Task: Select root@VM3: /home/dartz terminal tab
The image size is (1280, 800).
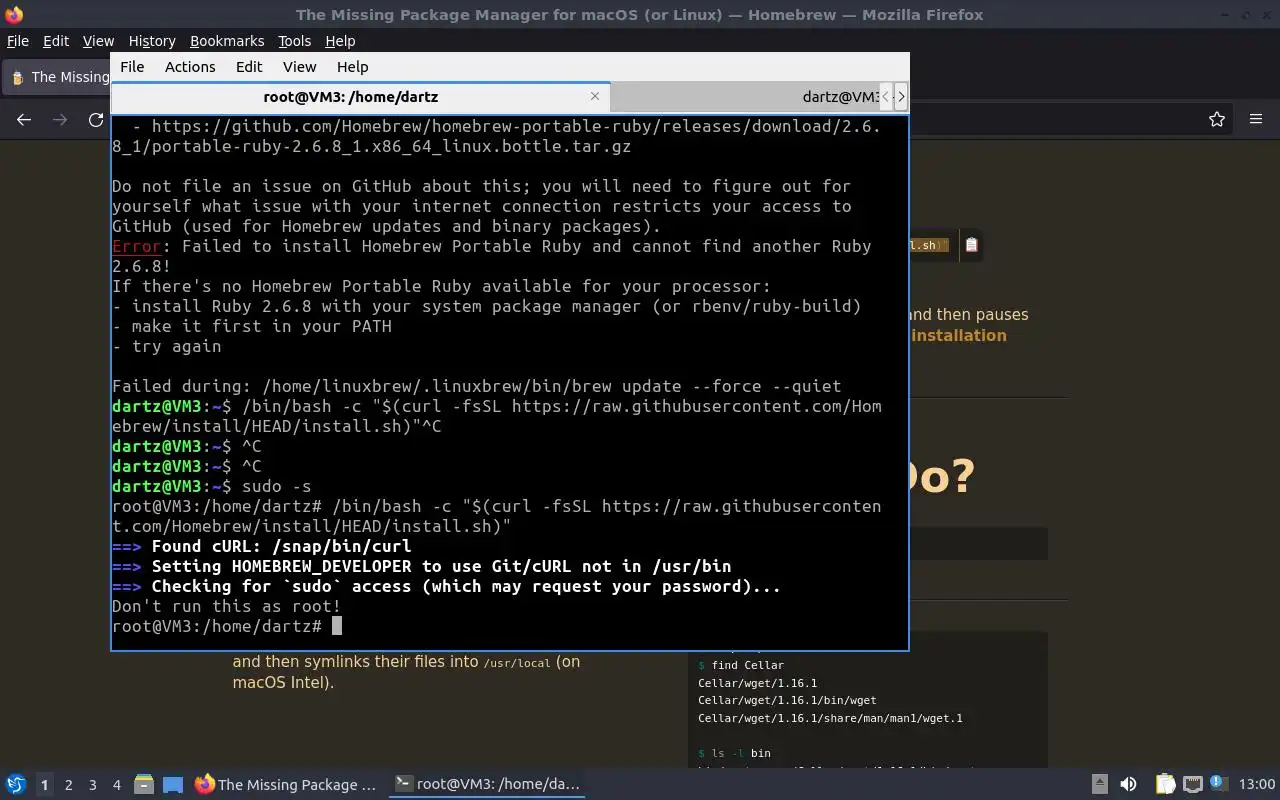Action: [x=361, y=97]
